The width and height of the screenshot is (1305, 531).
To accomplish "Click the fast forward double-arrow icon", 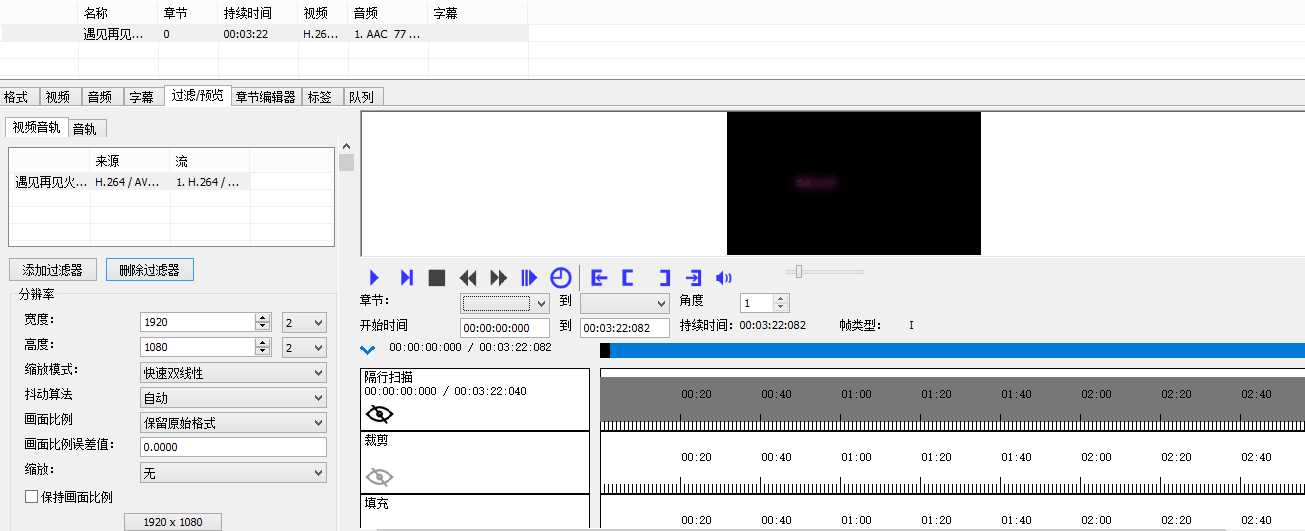I will pos(498,278).
